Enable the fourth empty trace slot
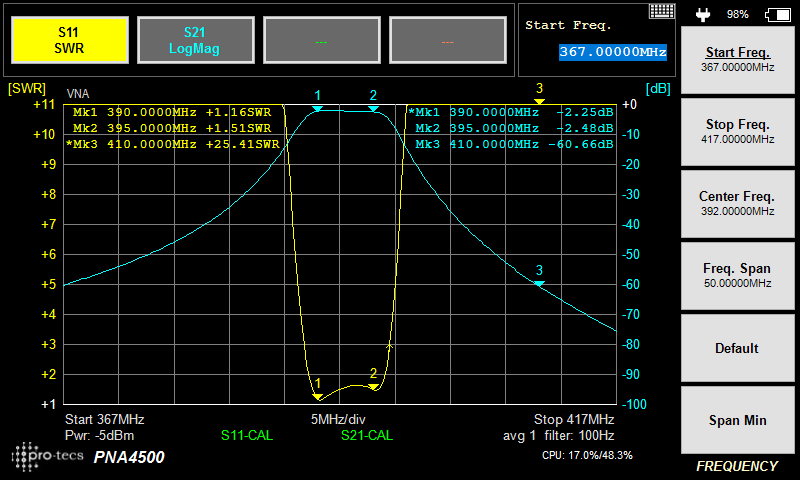The height and width of the screenshot is (480, 800). tap(447, 41)
